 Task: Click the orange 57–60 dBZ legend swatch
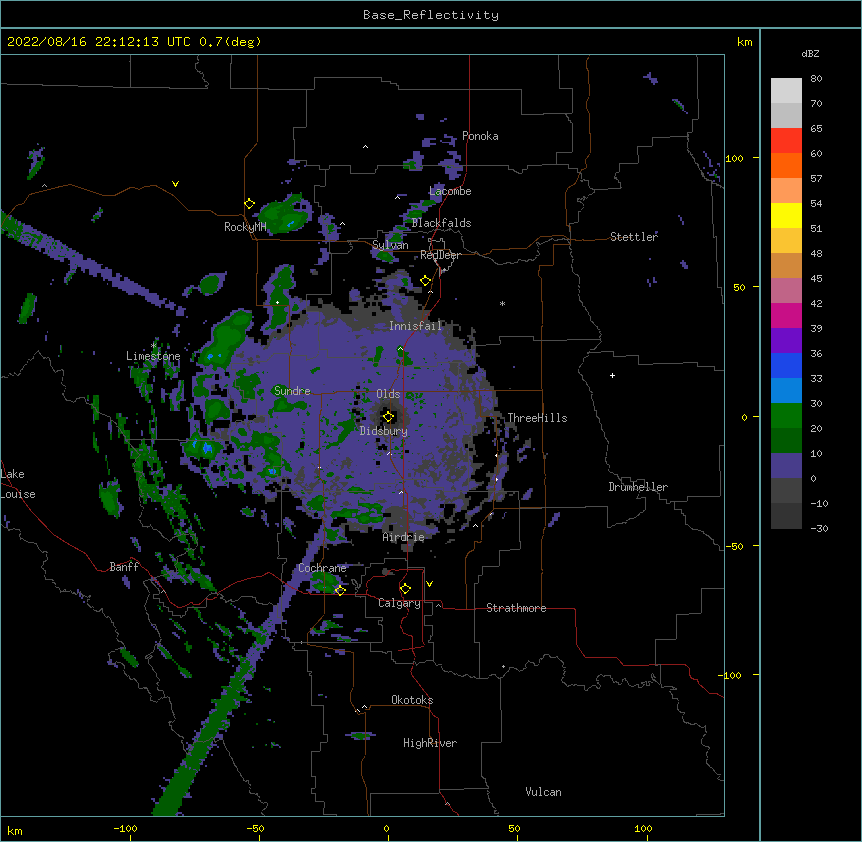click(x=786, y=165)
